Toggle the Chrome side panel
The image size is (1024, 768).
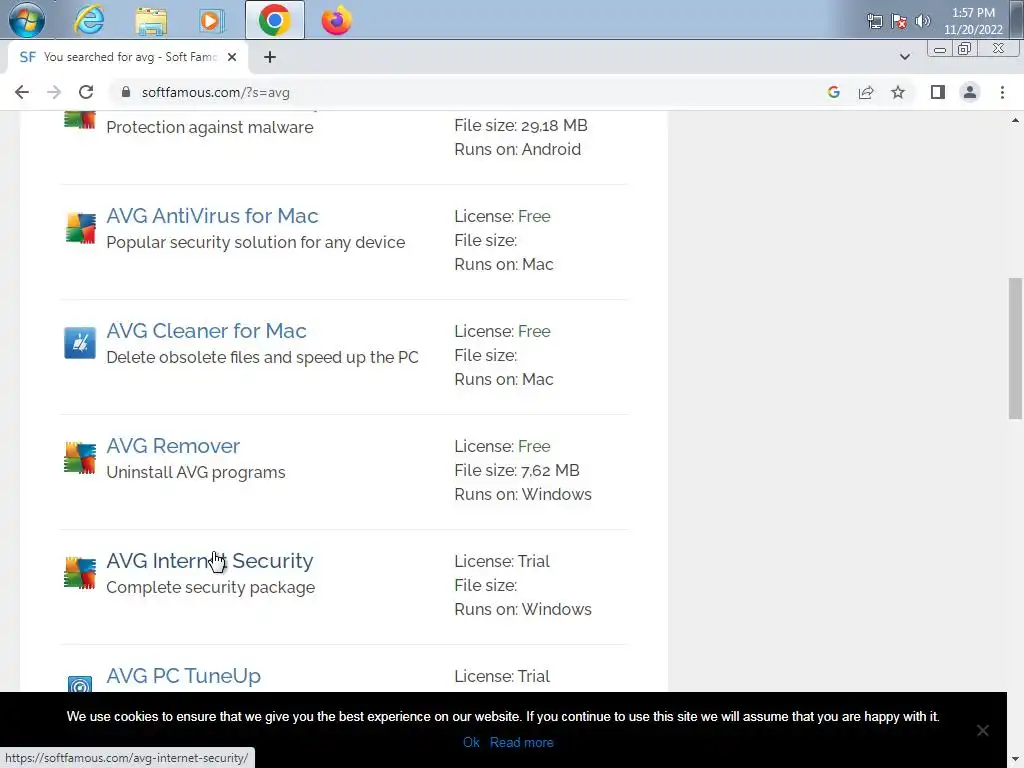[938, 92]
